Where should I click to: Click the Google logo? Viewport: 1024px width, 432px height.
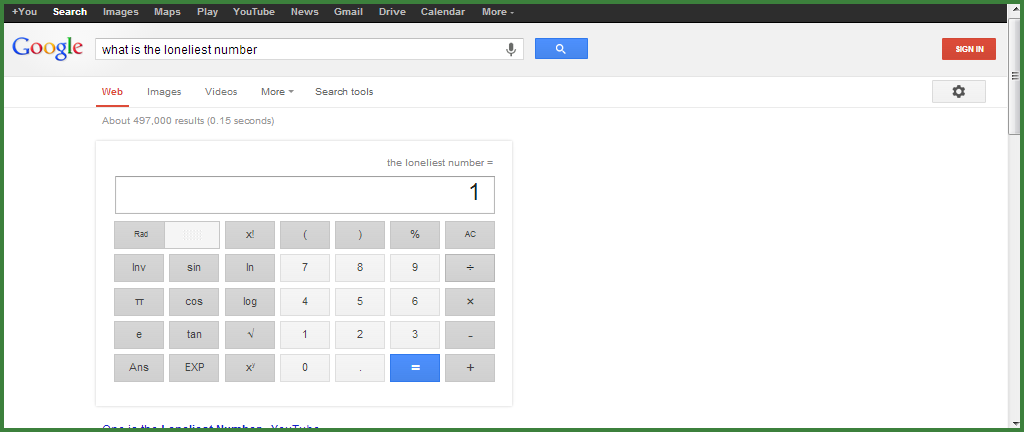click(48, 48)
